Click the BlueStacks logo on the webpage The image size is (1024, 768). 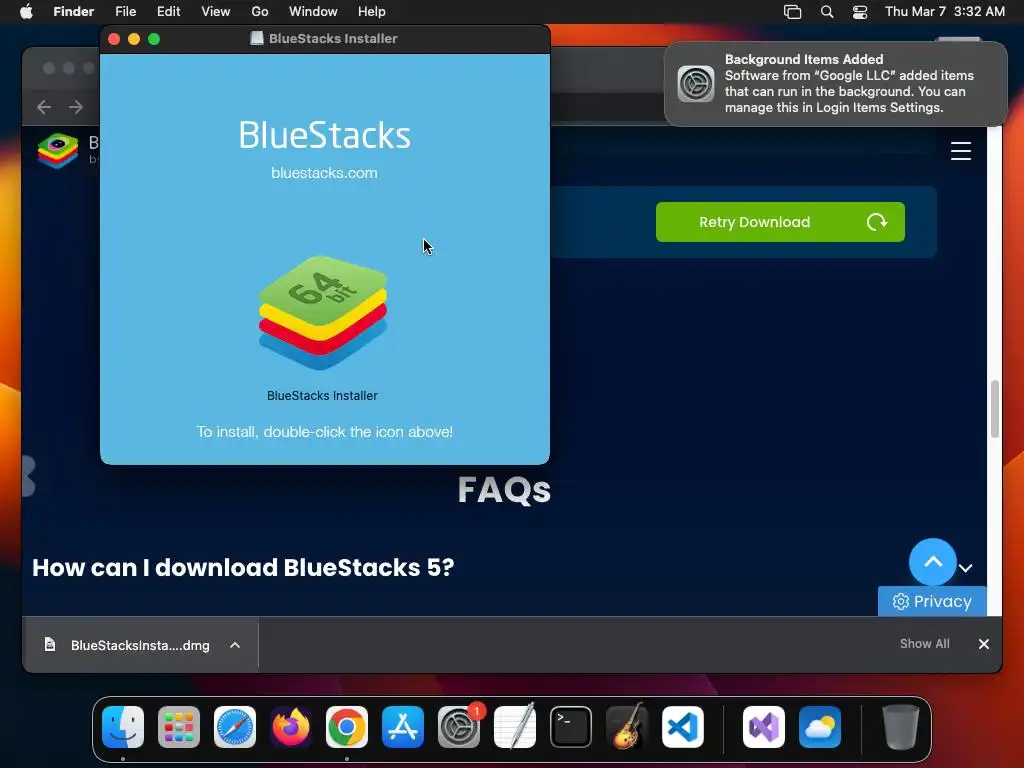[x=57, y=151]
